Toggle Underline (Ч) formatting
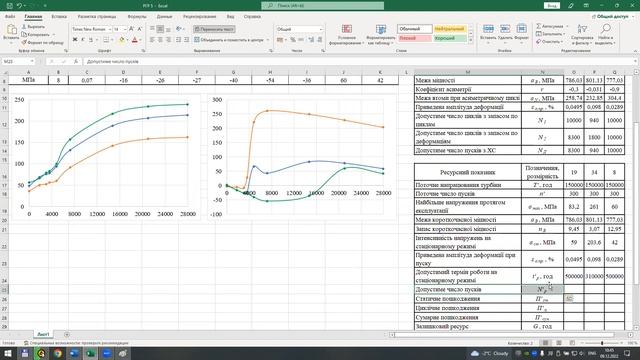640x360 pixels. [91, 40]
